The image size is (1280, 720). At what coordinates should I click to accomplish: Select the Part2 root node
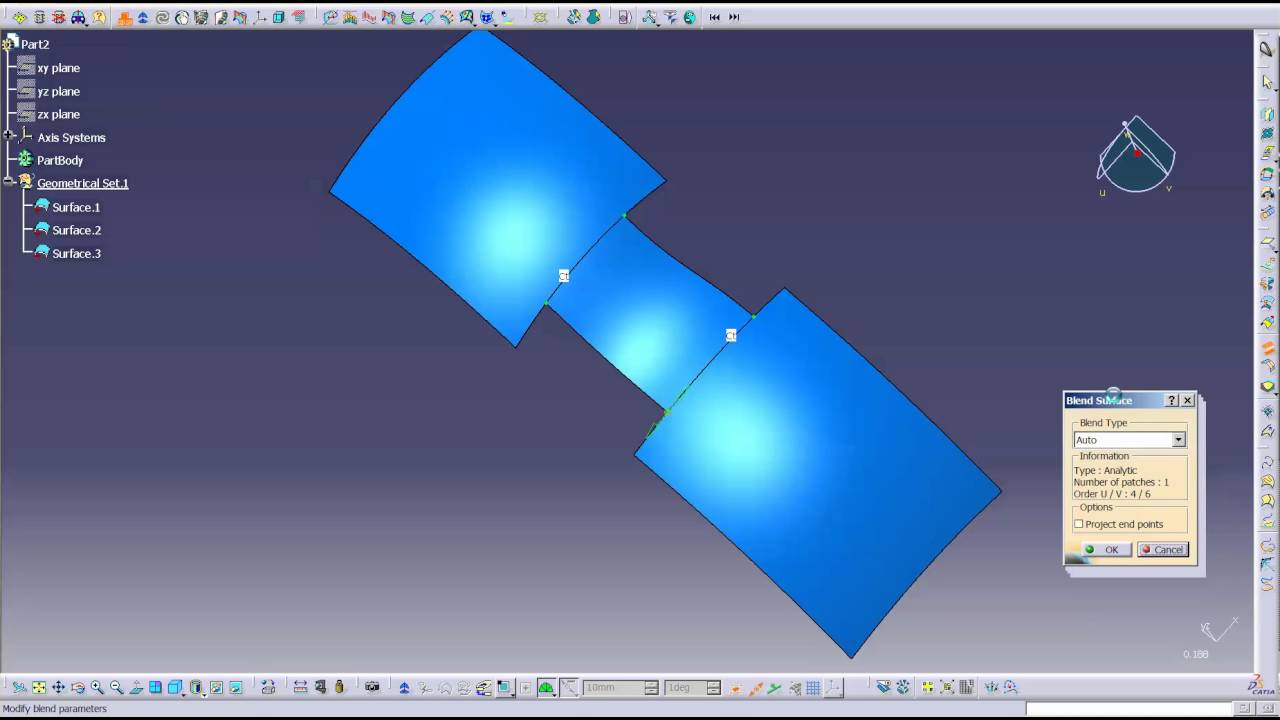pyautogui.click(x=35, y=44)
